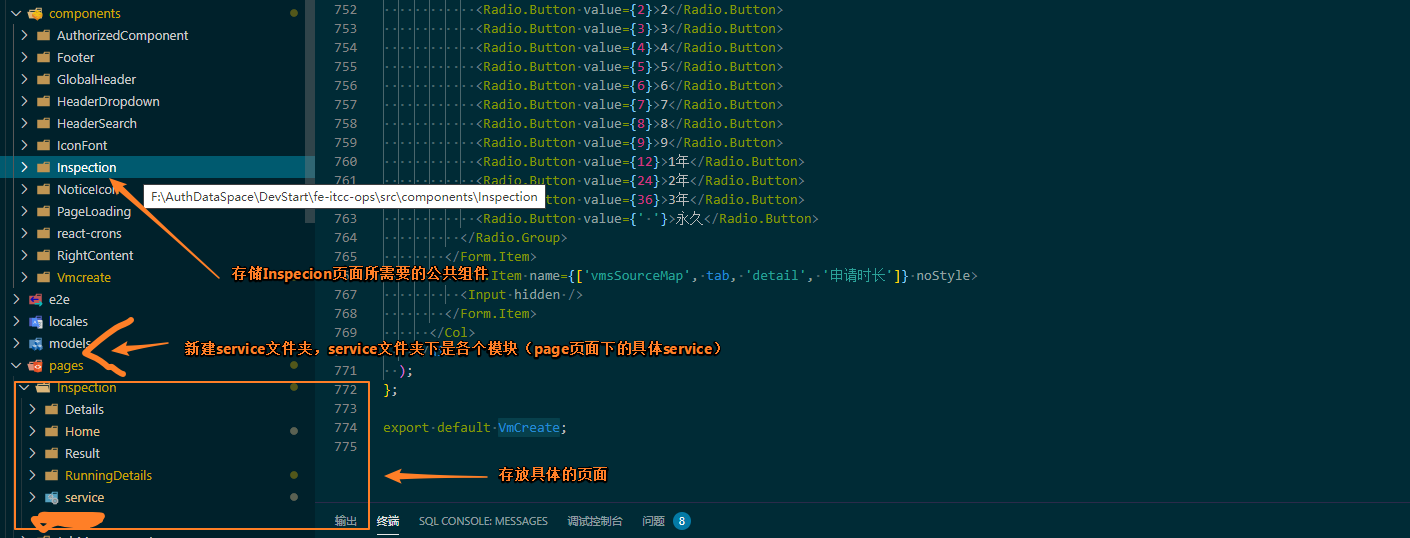Click the 永久 Radio.Button code line

(x=647, y=218)
